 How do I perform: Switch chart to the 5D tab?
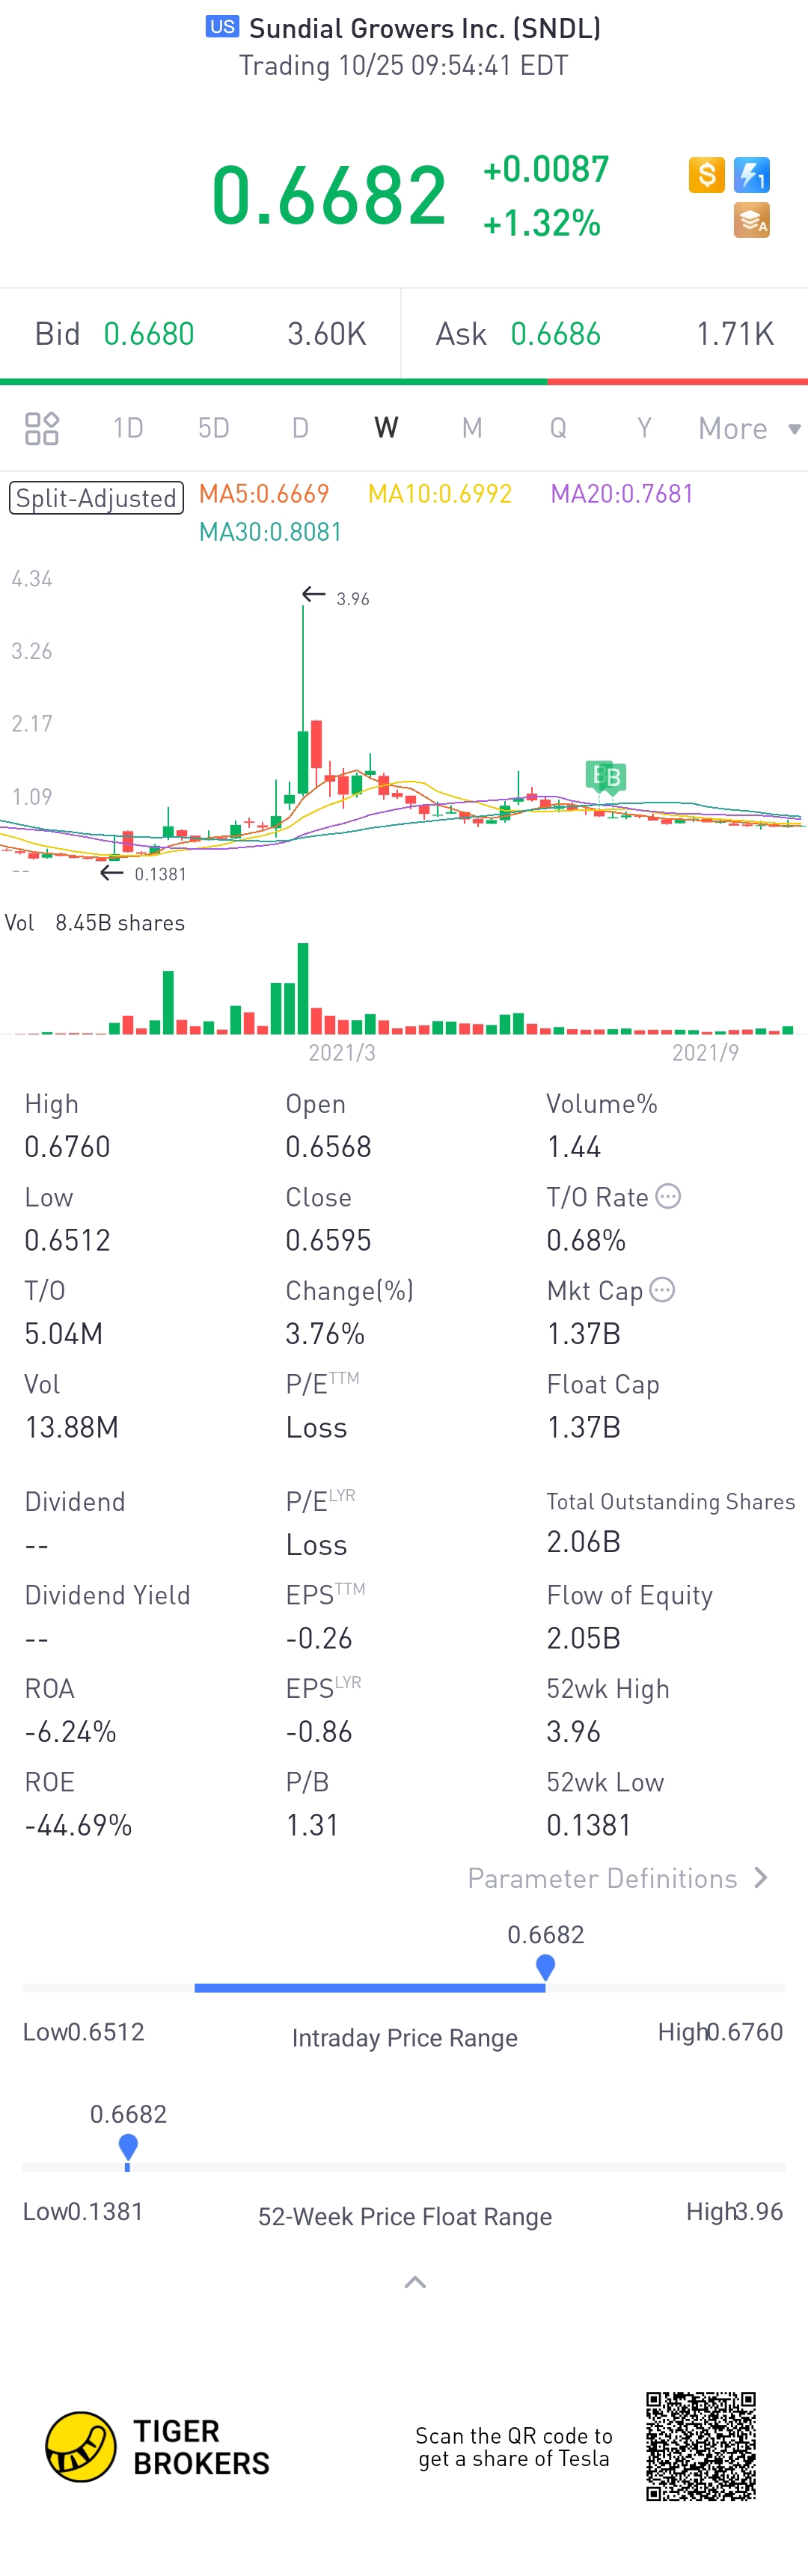[x=214, y=428]
